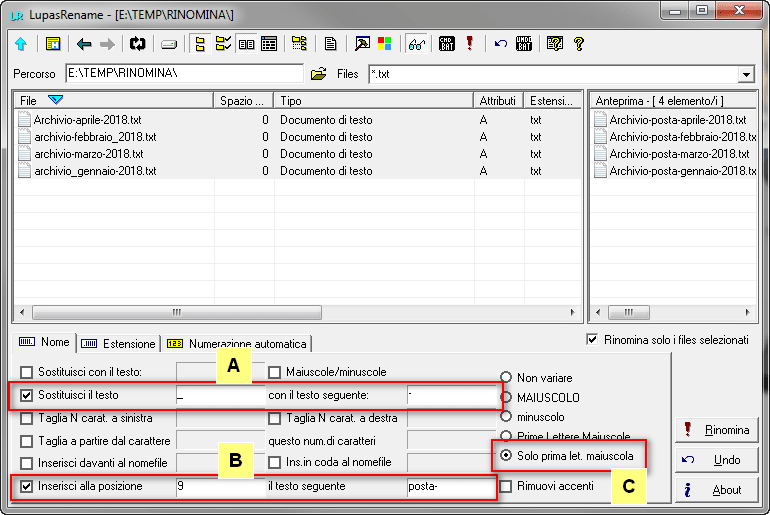Click the Rinomina button

pos(716,430)
